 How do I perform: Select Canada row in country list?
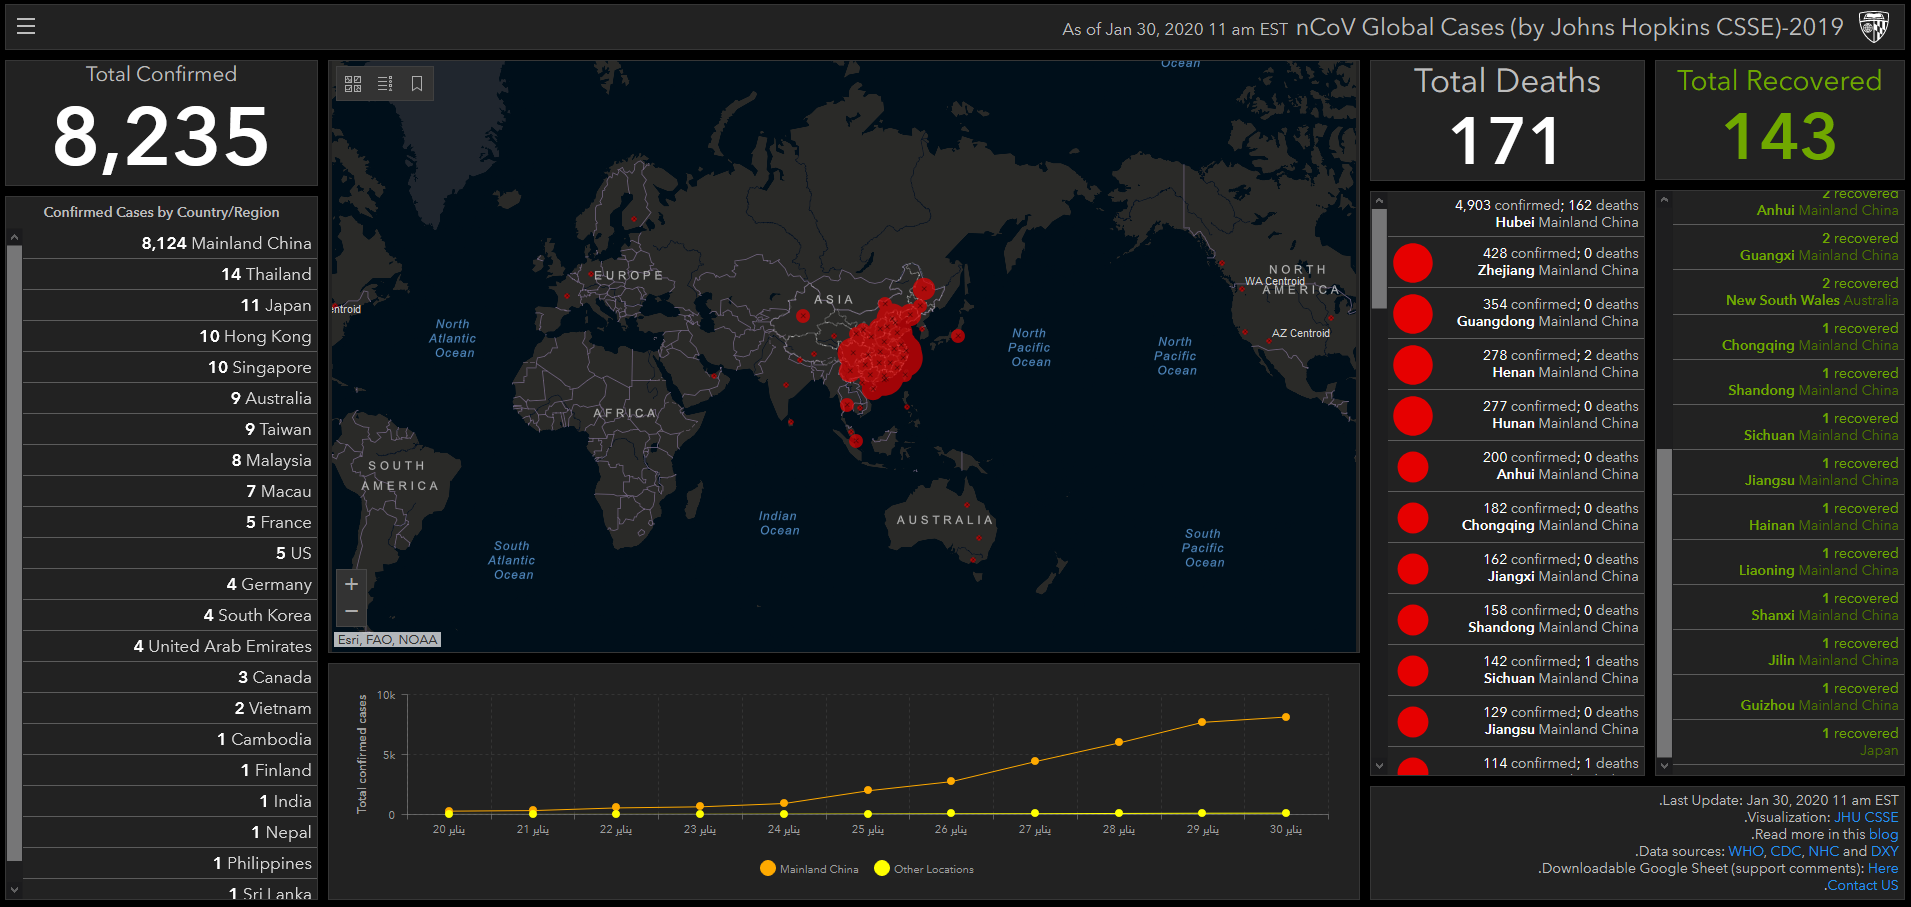[169, 677]
